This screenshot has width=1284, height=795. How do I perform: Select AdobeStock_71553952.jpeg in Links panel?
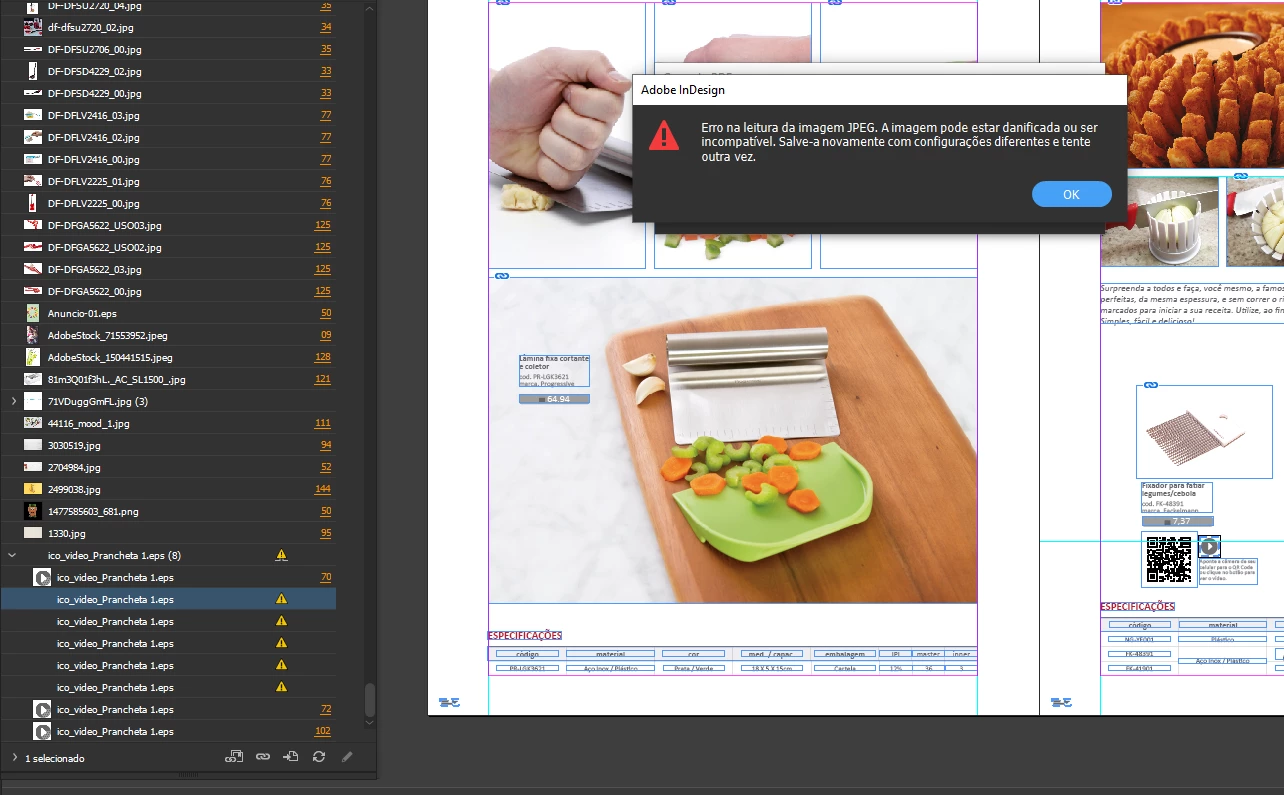[168, 335]
